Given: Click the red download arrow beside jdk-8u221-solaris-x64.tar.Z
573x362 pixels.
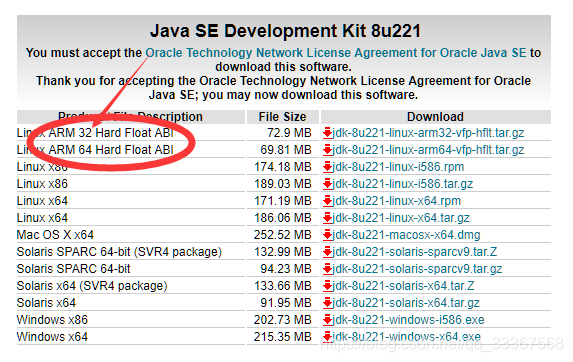Looking at the screenshot, I should tap(327, 286).
